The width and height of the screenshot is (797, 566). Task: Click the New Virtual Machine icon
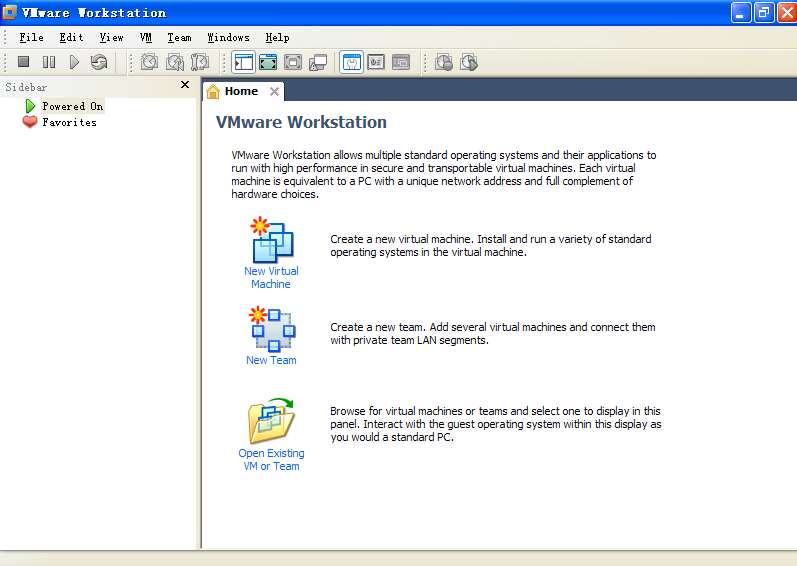coord(272,240)
